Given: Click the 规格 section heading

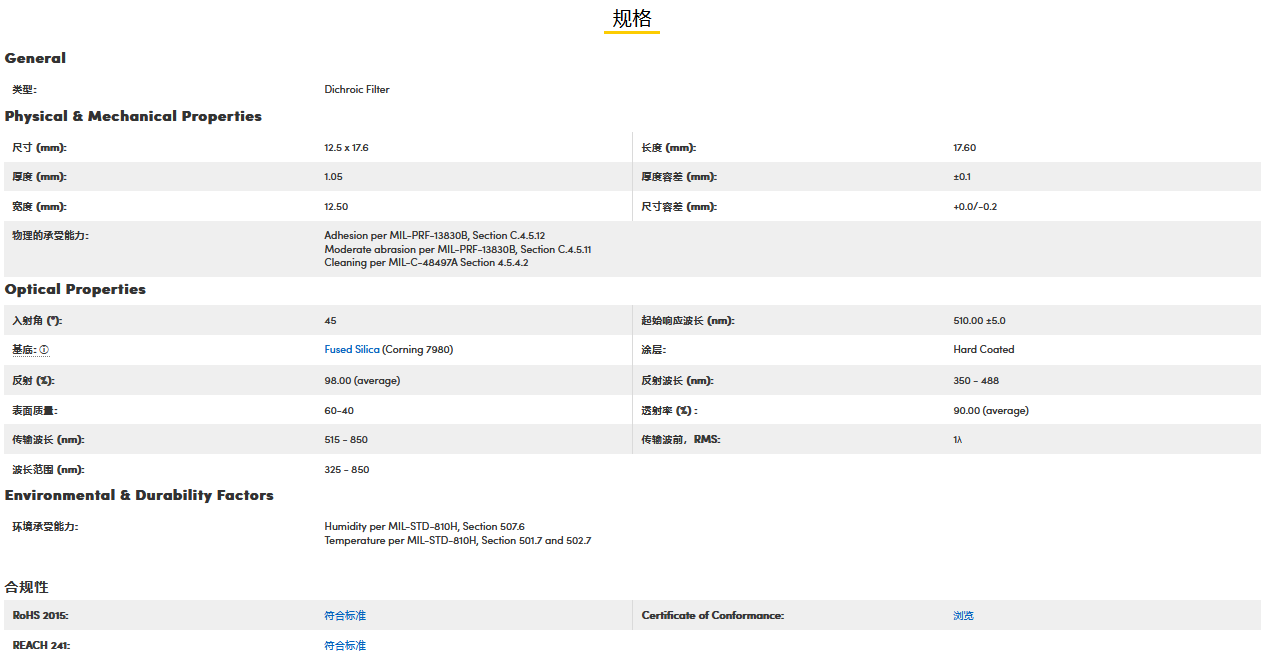Looking at the screenshot, I should point(631,19).
